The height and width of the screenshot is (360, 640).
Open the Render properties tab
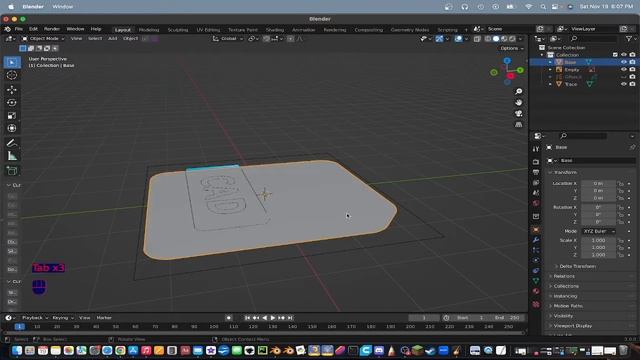536,162
